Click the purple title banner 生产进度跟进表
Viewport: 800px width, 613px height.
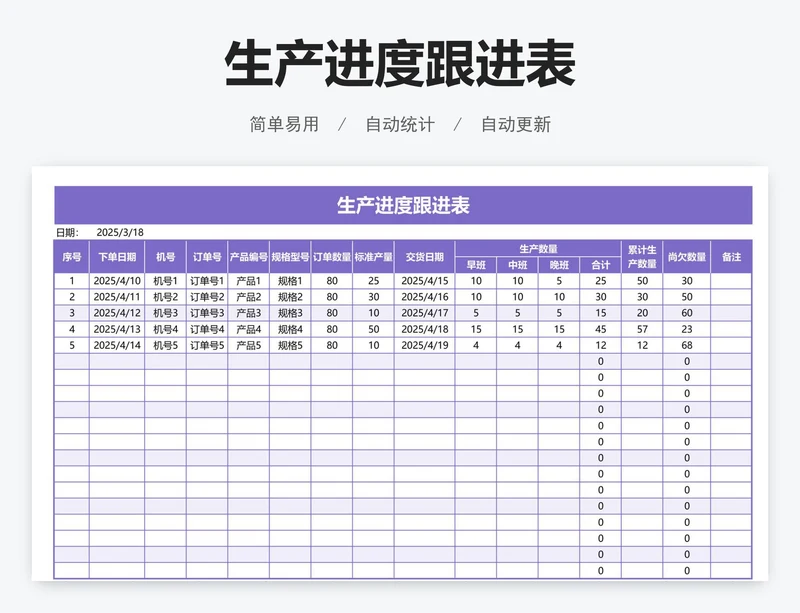pyautogui.click(x=403, y=205)
